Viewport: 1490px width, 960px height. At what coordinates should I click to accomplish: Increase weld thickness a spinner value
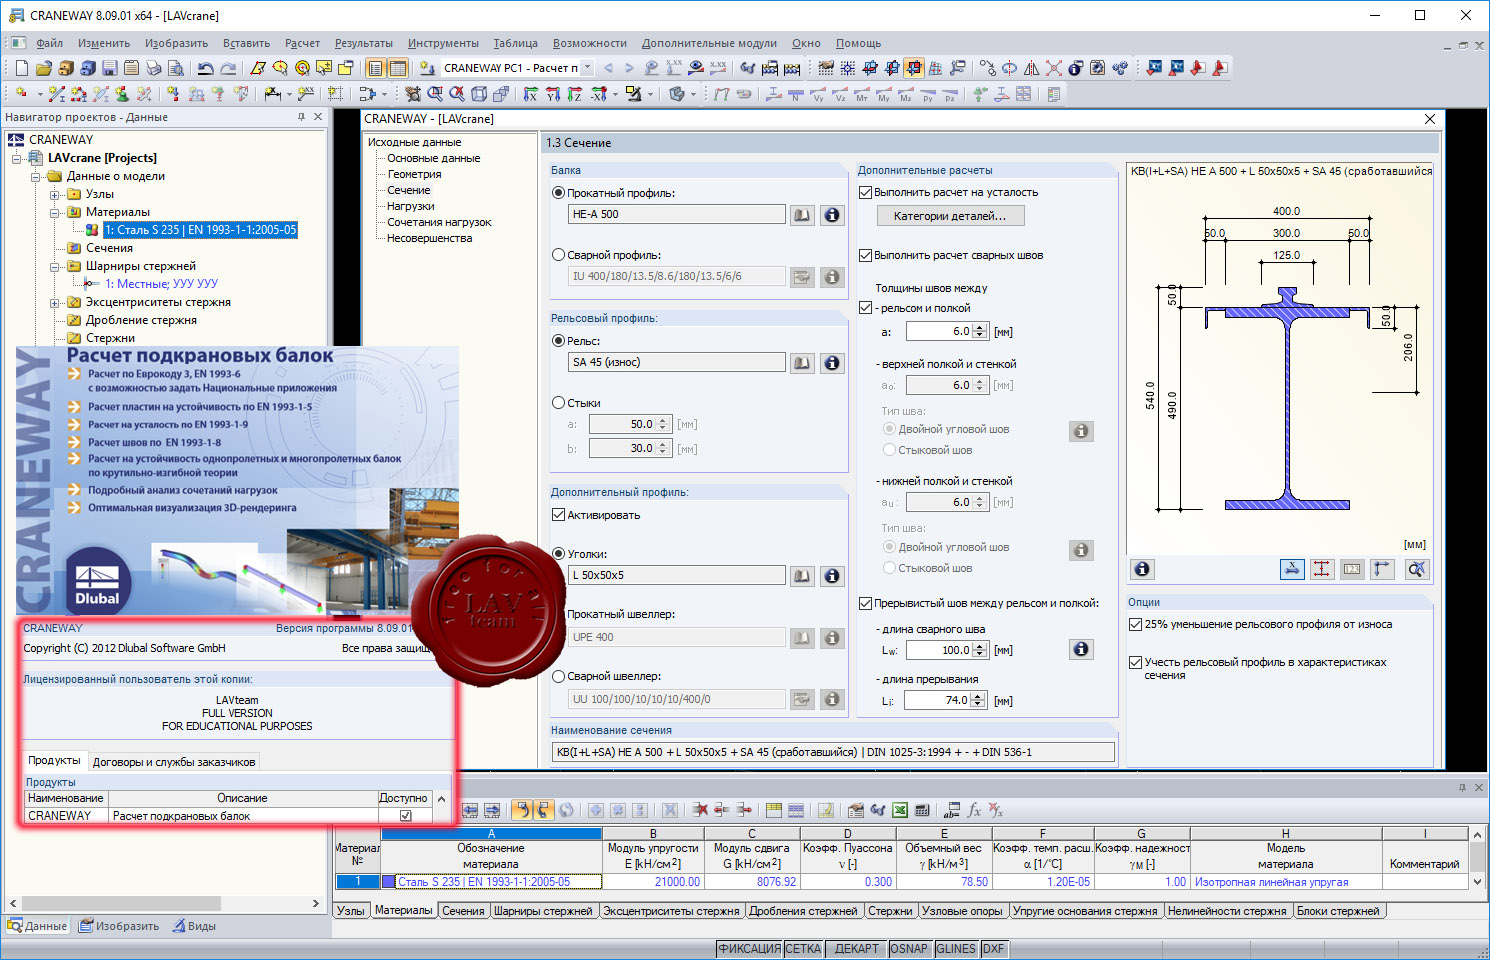tap(980, 327)
